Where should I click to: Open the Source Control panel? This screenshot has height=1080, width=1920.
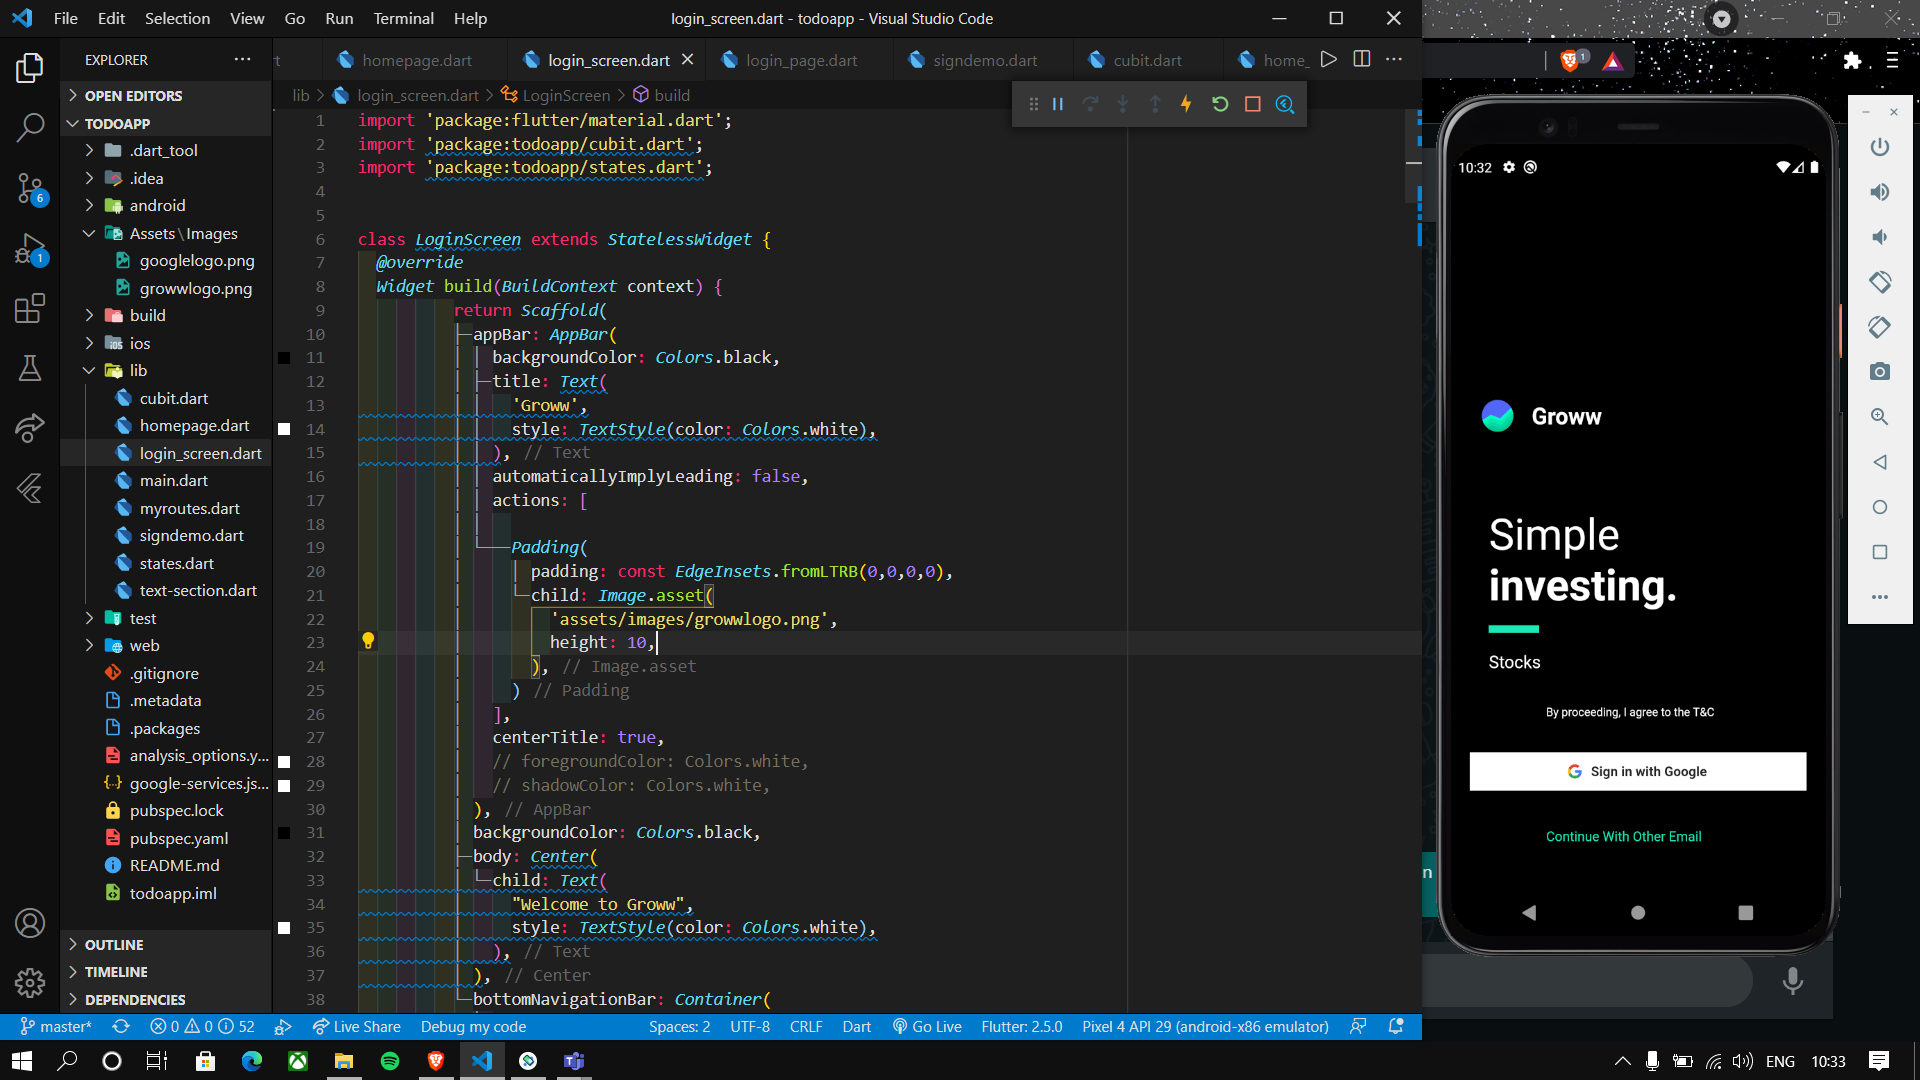coord(30,188)
